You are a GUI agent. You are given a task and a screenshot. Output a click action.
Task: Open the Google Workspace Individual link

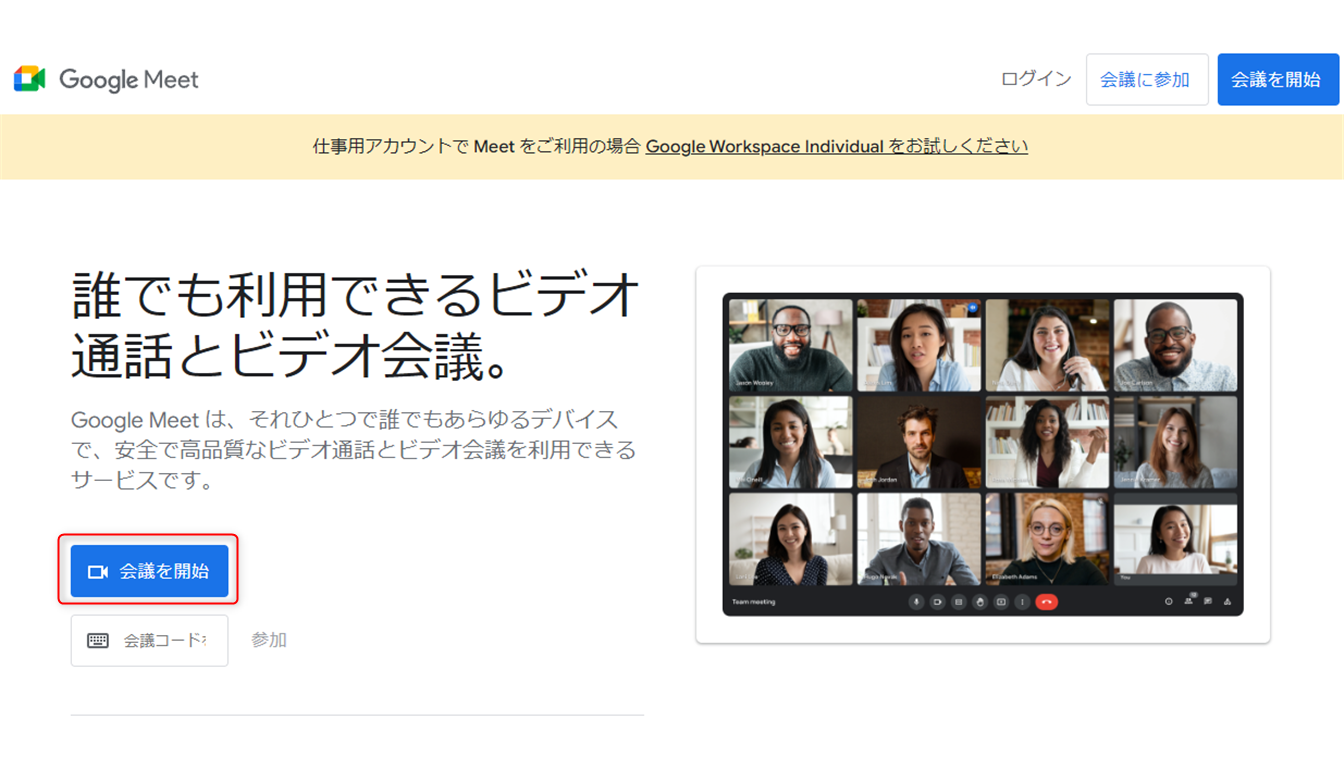[764, 146]
